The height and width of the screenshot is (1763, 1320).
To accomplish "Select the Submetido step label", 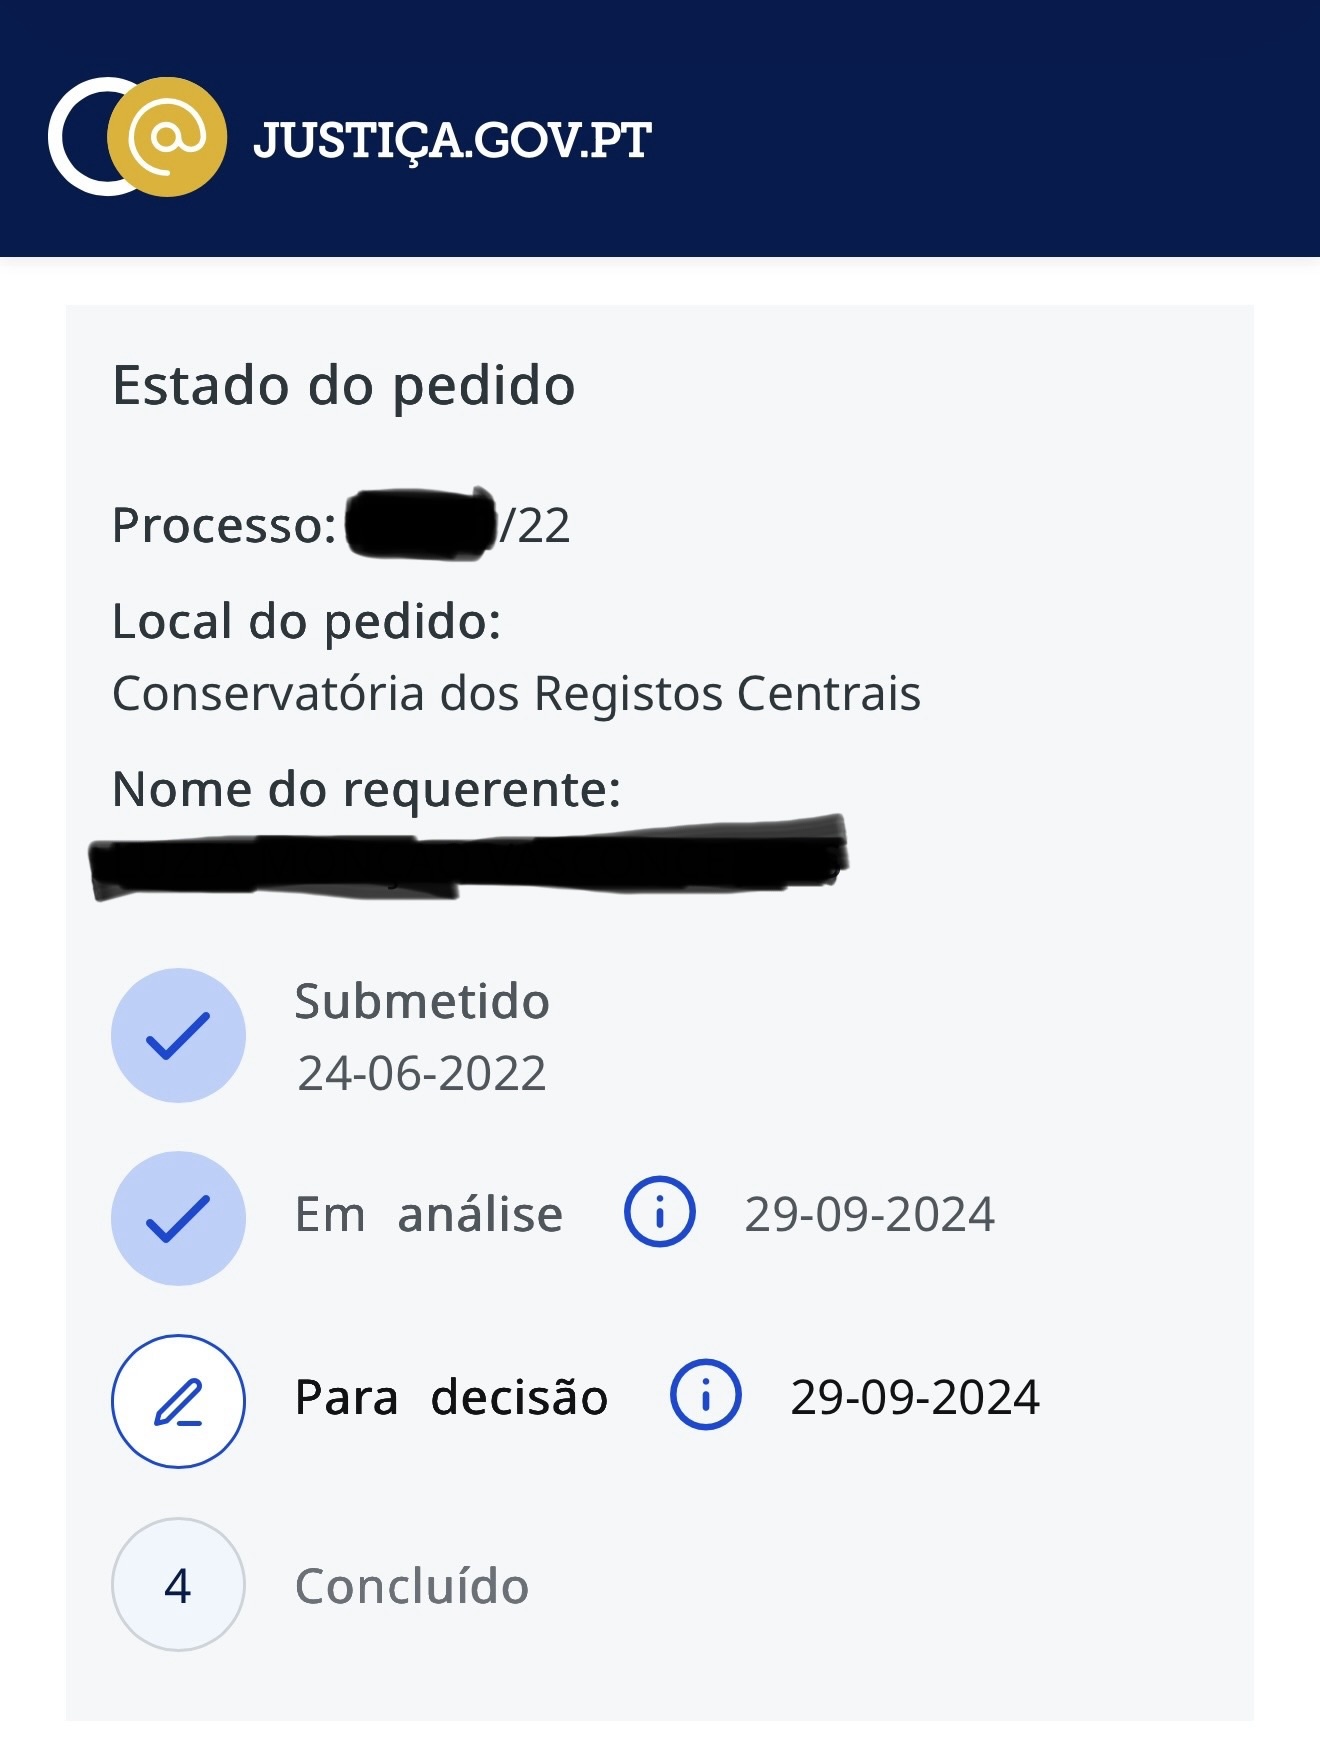I will 422,1002.
